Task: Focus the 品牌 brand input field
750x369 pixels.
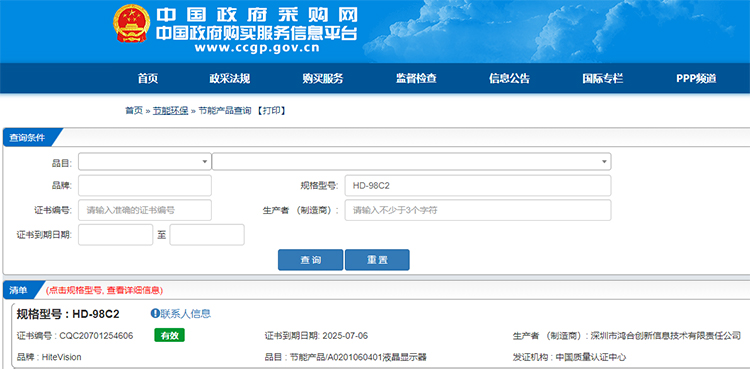Action: click(x=144, y=186)
